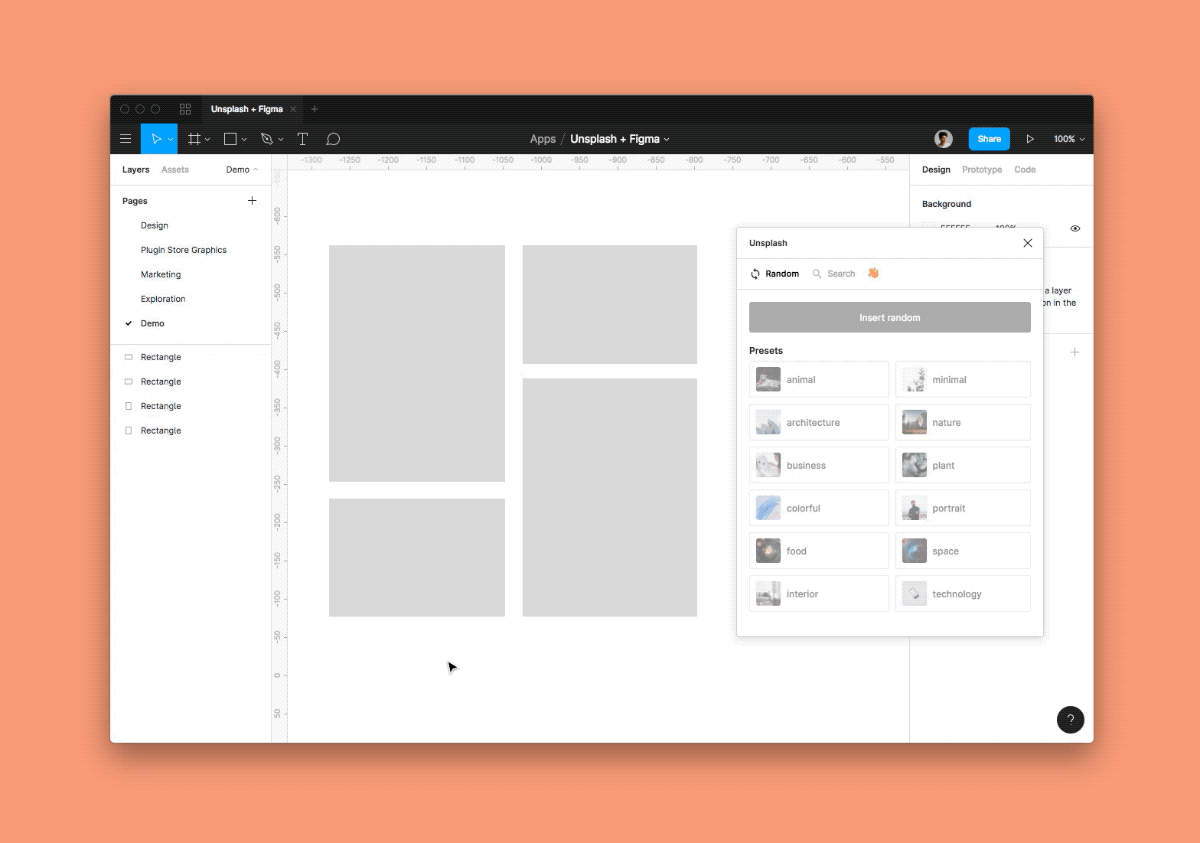The width and height of the screenshot is (1200, 843).
Task: Collapse the Demo pages list
Action: click(242, 170)
